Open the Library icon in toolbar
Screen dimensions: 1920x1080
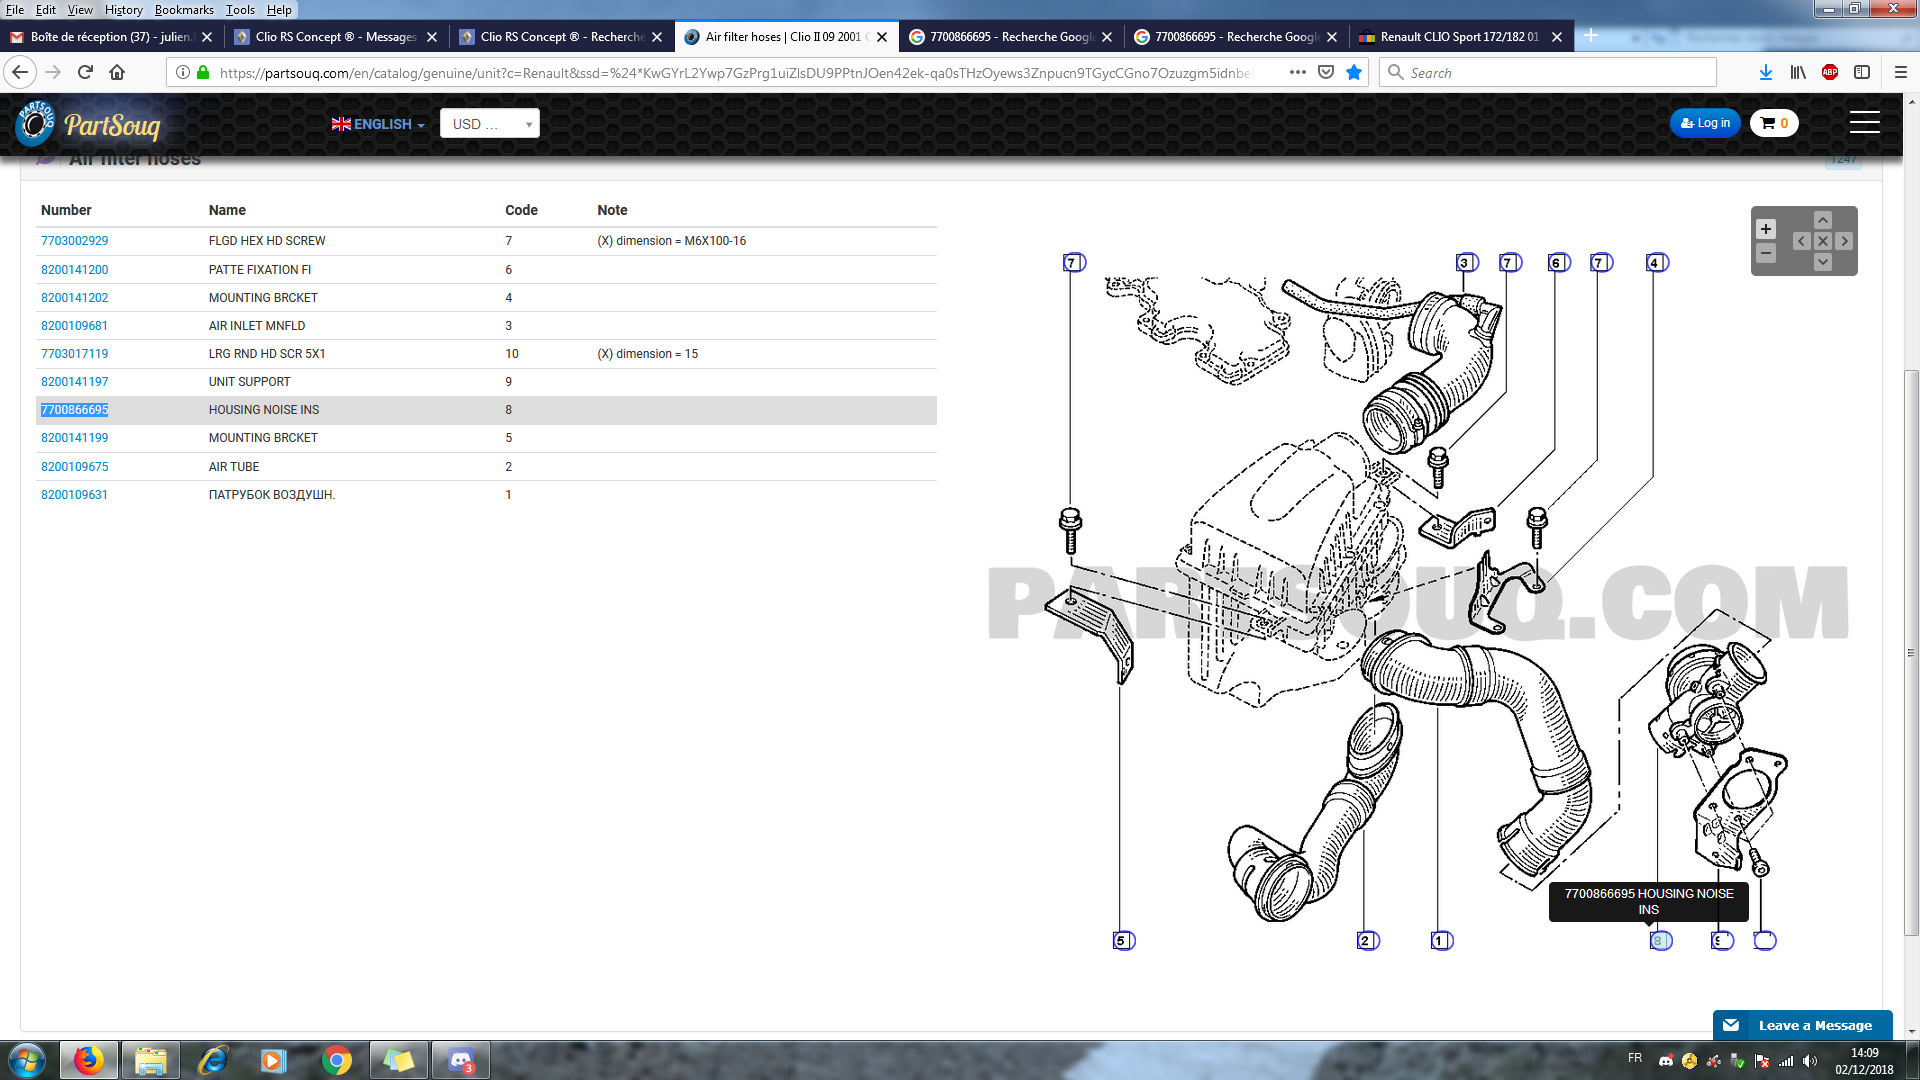point(1798,73)
